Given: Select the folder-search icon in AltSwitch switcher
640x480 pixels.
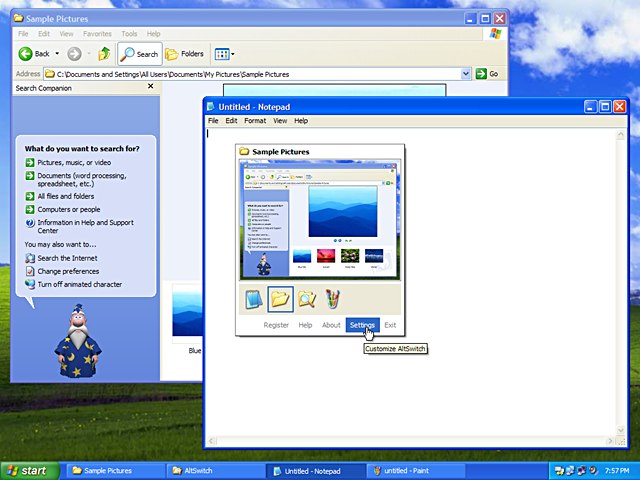Looking at the screenshot, I should (307, 299).
